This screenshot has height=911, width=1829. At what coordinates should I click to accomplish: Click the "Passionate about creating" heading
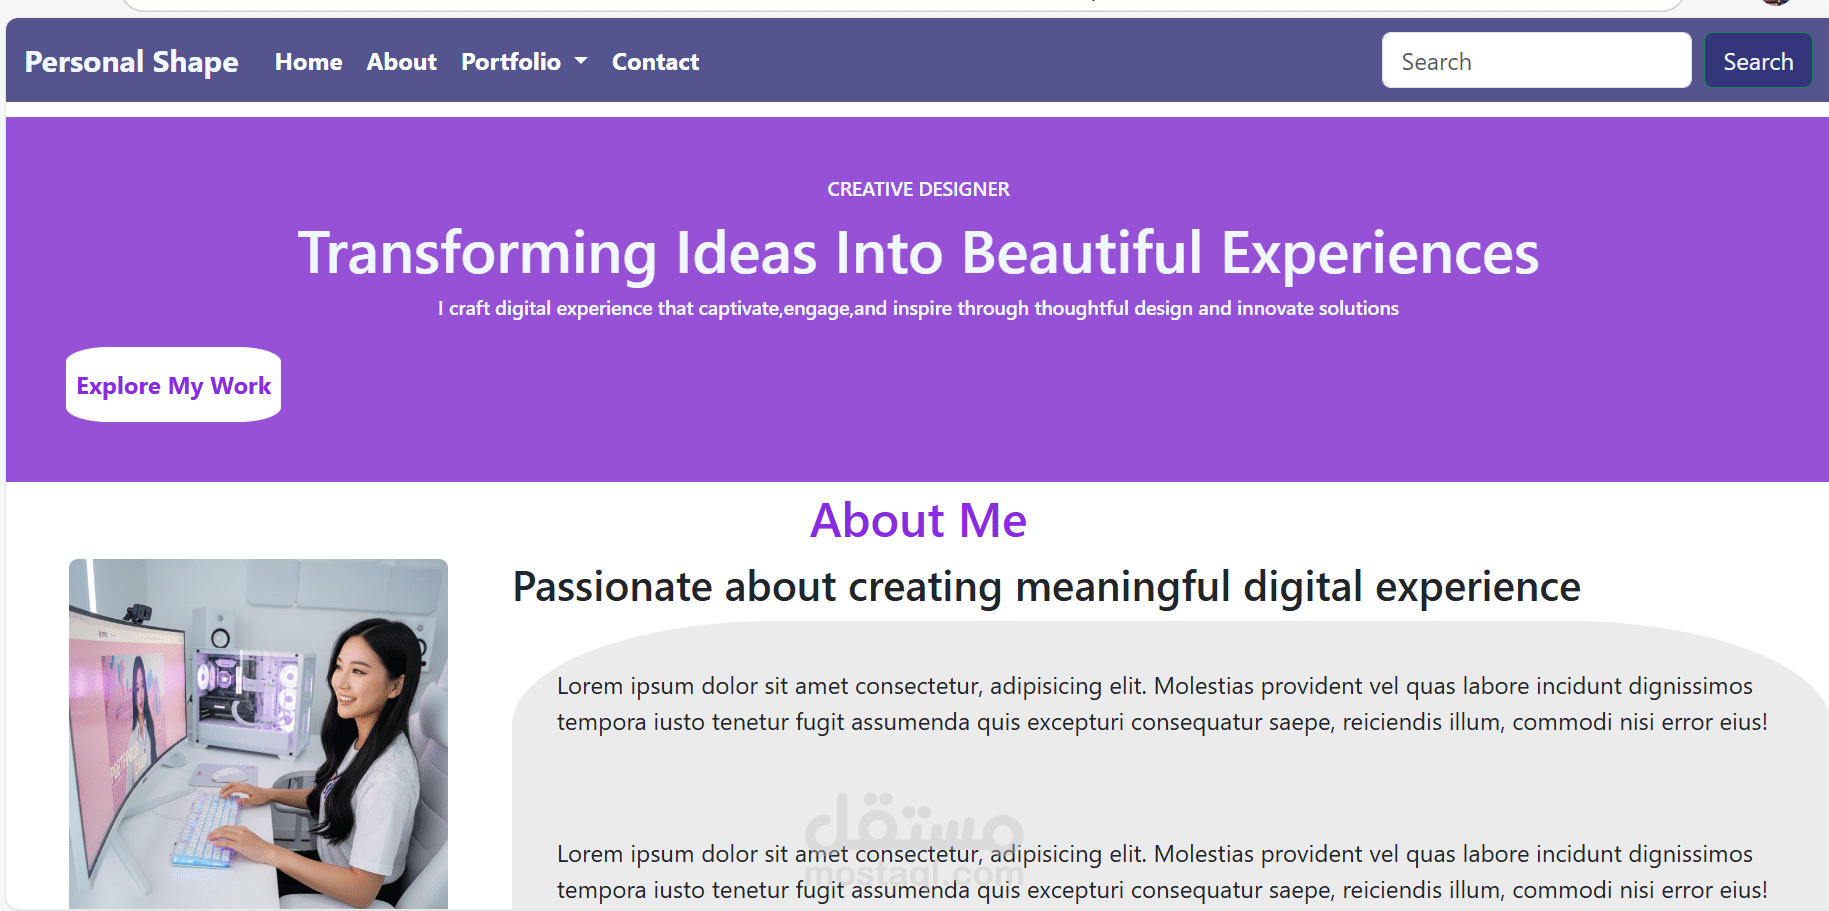point(1046,587)
